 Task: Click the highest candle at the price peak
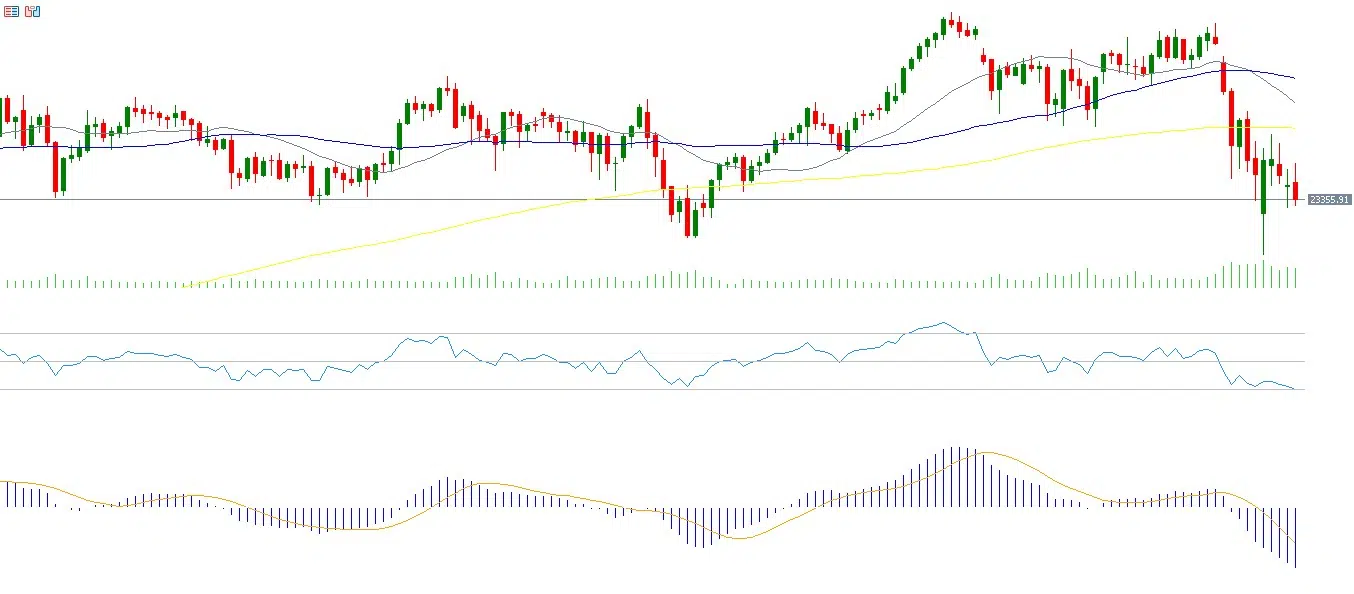click(x=951, y=24)
